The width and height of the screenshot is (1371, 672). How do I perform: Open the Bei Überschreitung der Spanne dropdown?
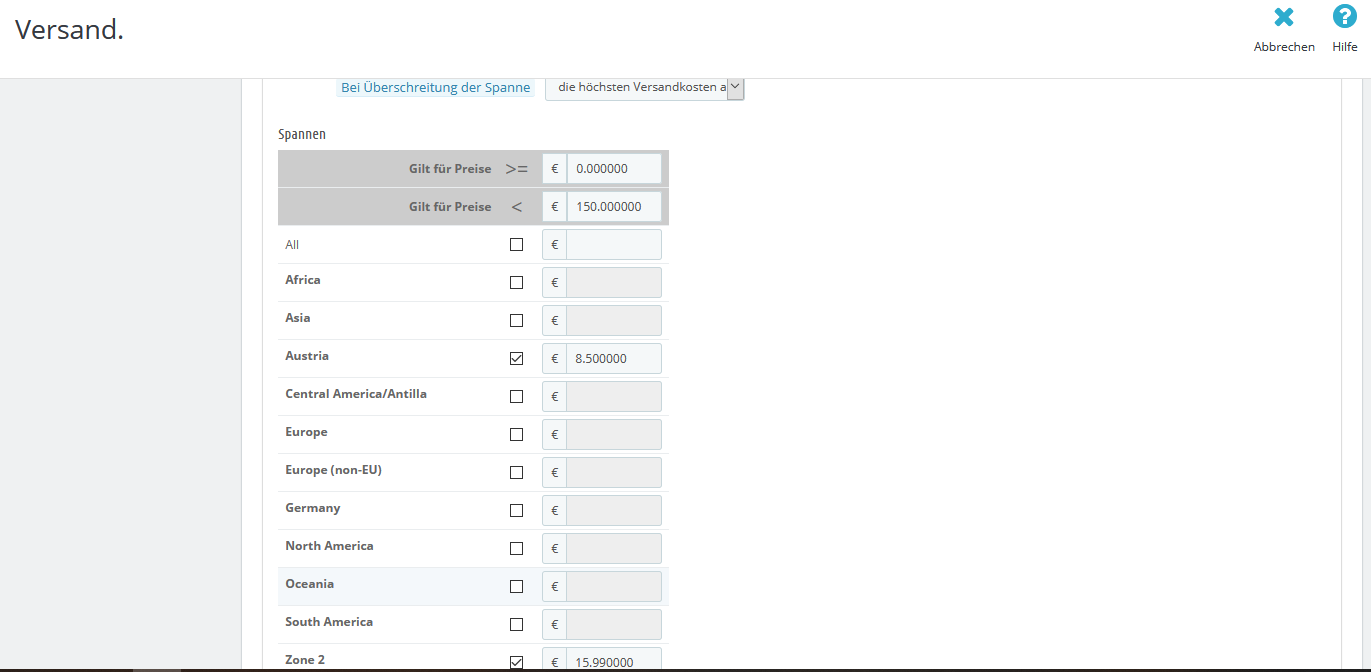tap(645, 87)
